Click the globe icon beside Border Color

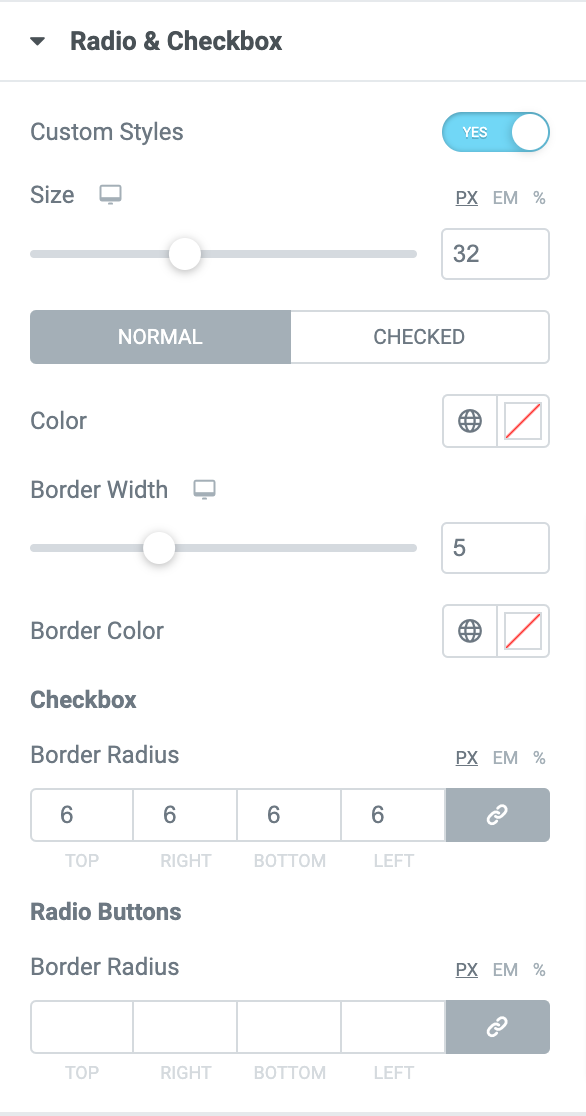click(x=469, y=631)
